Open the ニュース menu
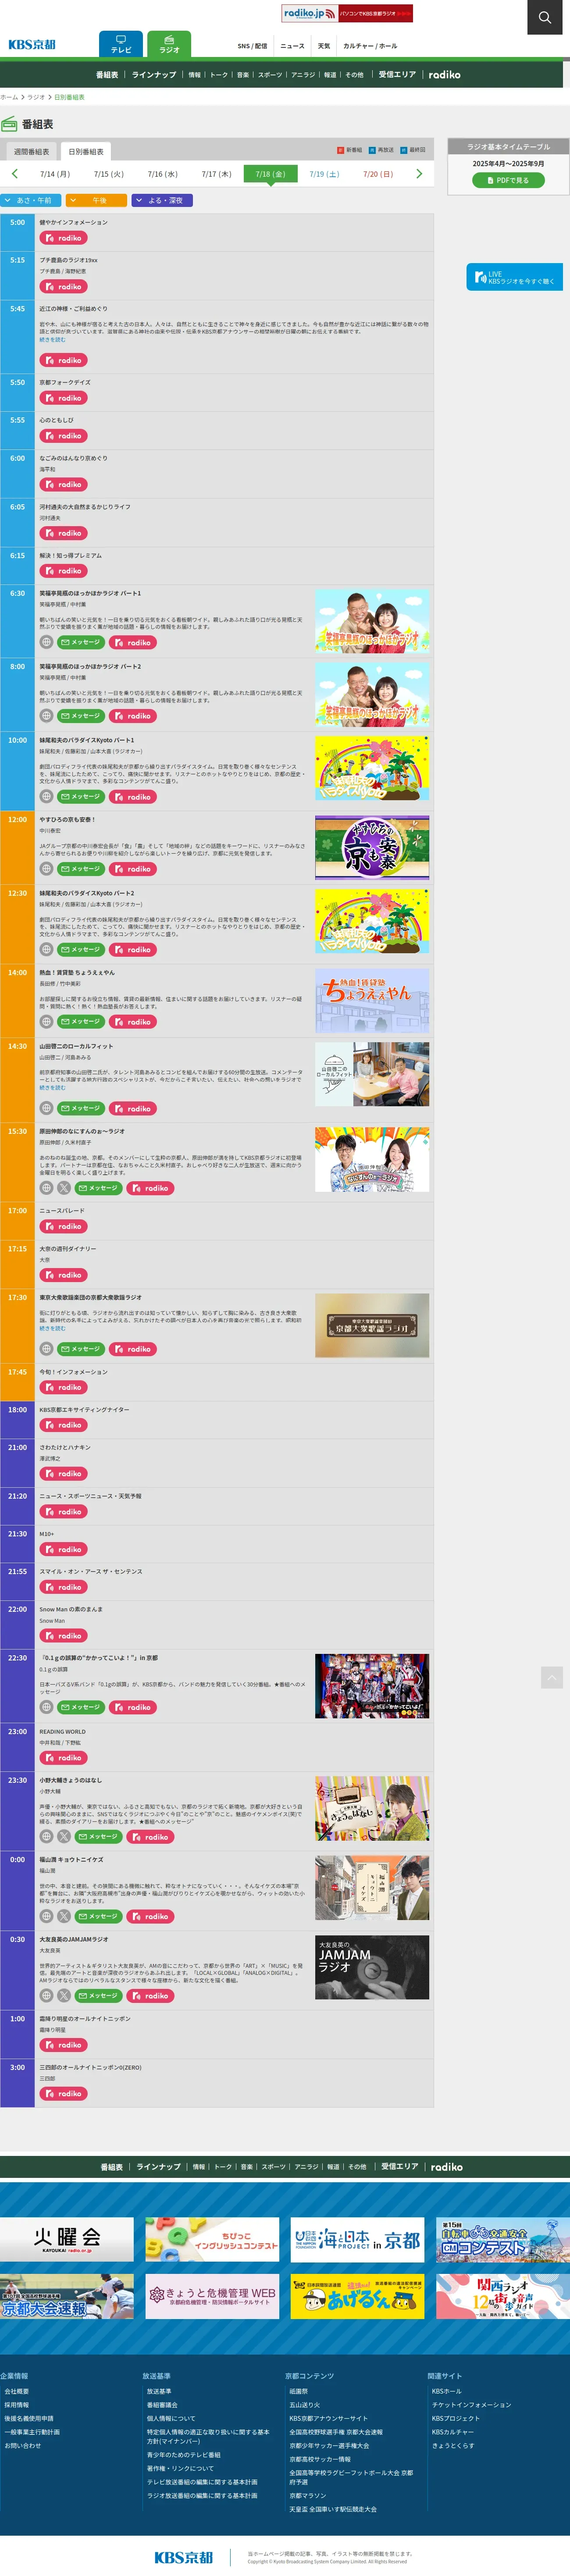This screenshot has height=2576, width=570. [292, 46]
